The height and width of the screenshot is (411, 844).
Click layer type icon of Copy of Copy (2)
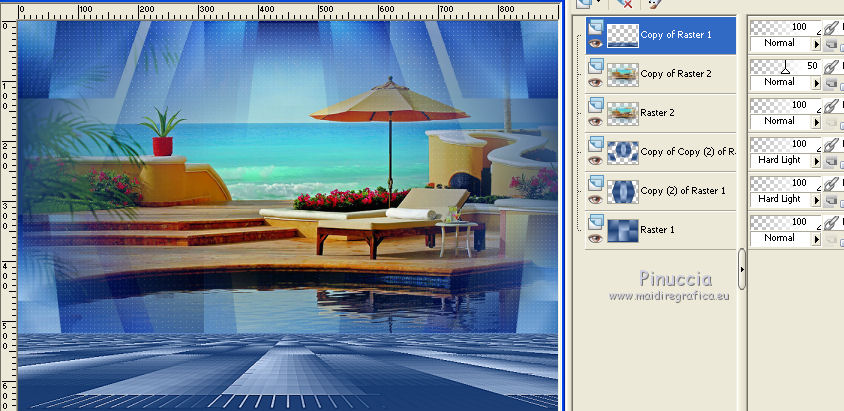(x=595, y=144)
